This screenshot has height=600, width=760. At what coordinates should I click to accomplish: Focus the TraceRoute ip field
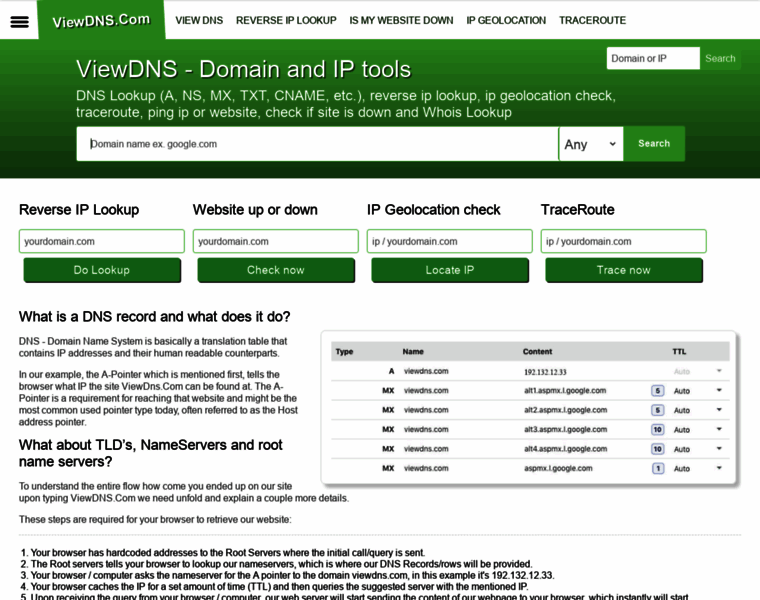(x=624, y=241)
